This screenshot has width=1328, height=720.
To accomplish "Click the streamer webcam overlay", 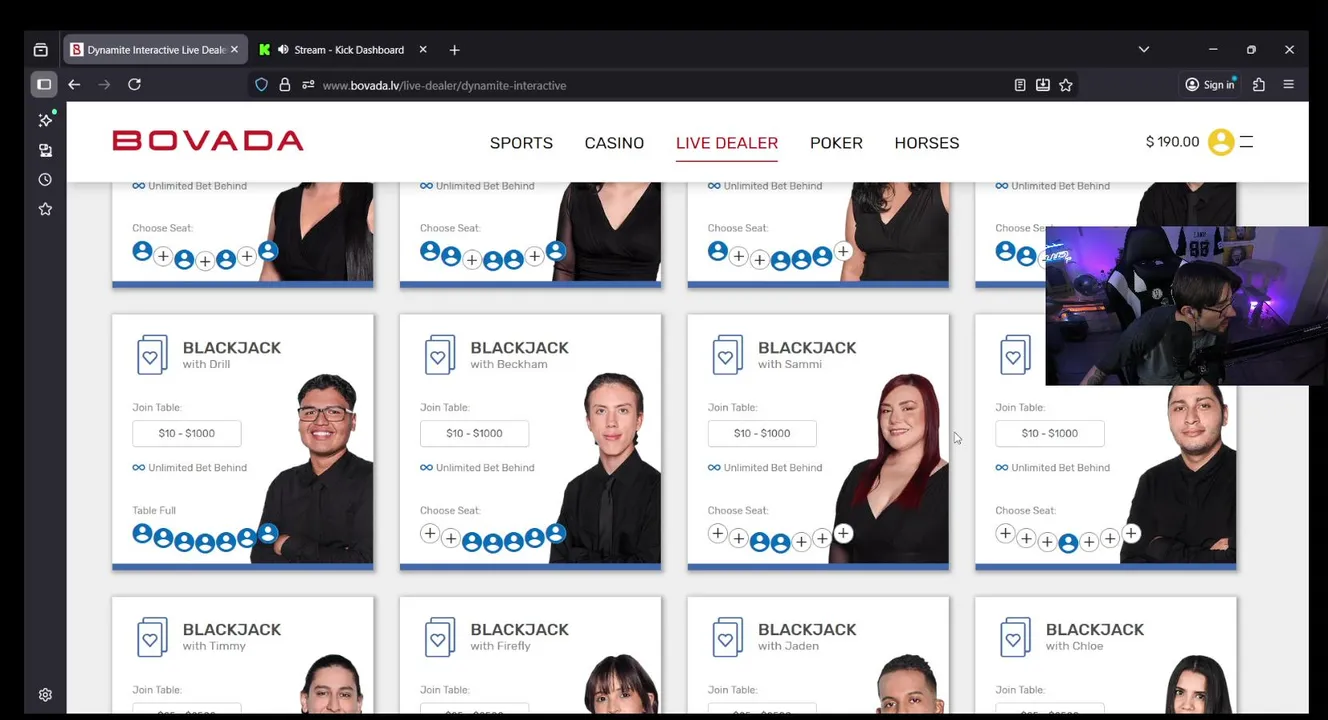I will click(x=1186, y=306).
